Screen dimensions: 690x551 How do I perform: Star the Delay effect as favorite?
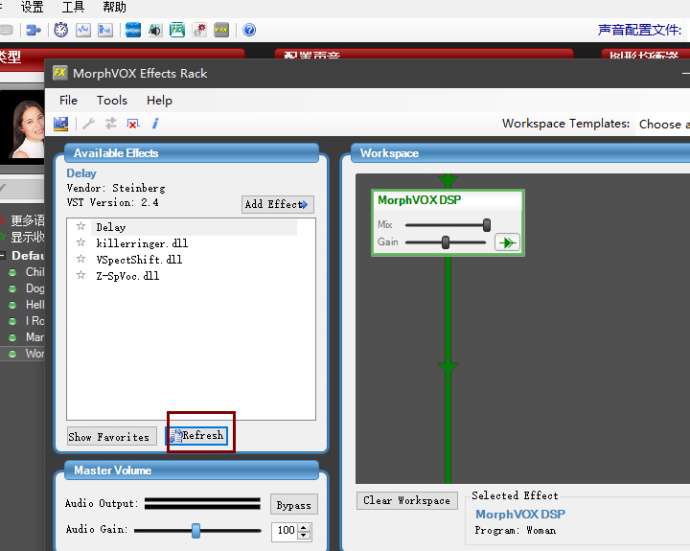tap(81, 226)
